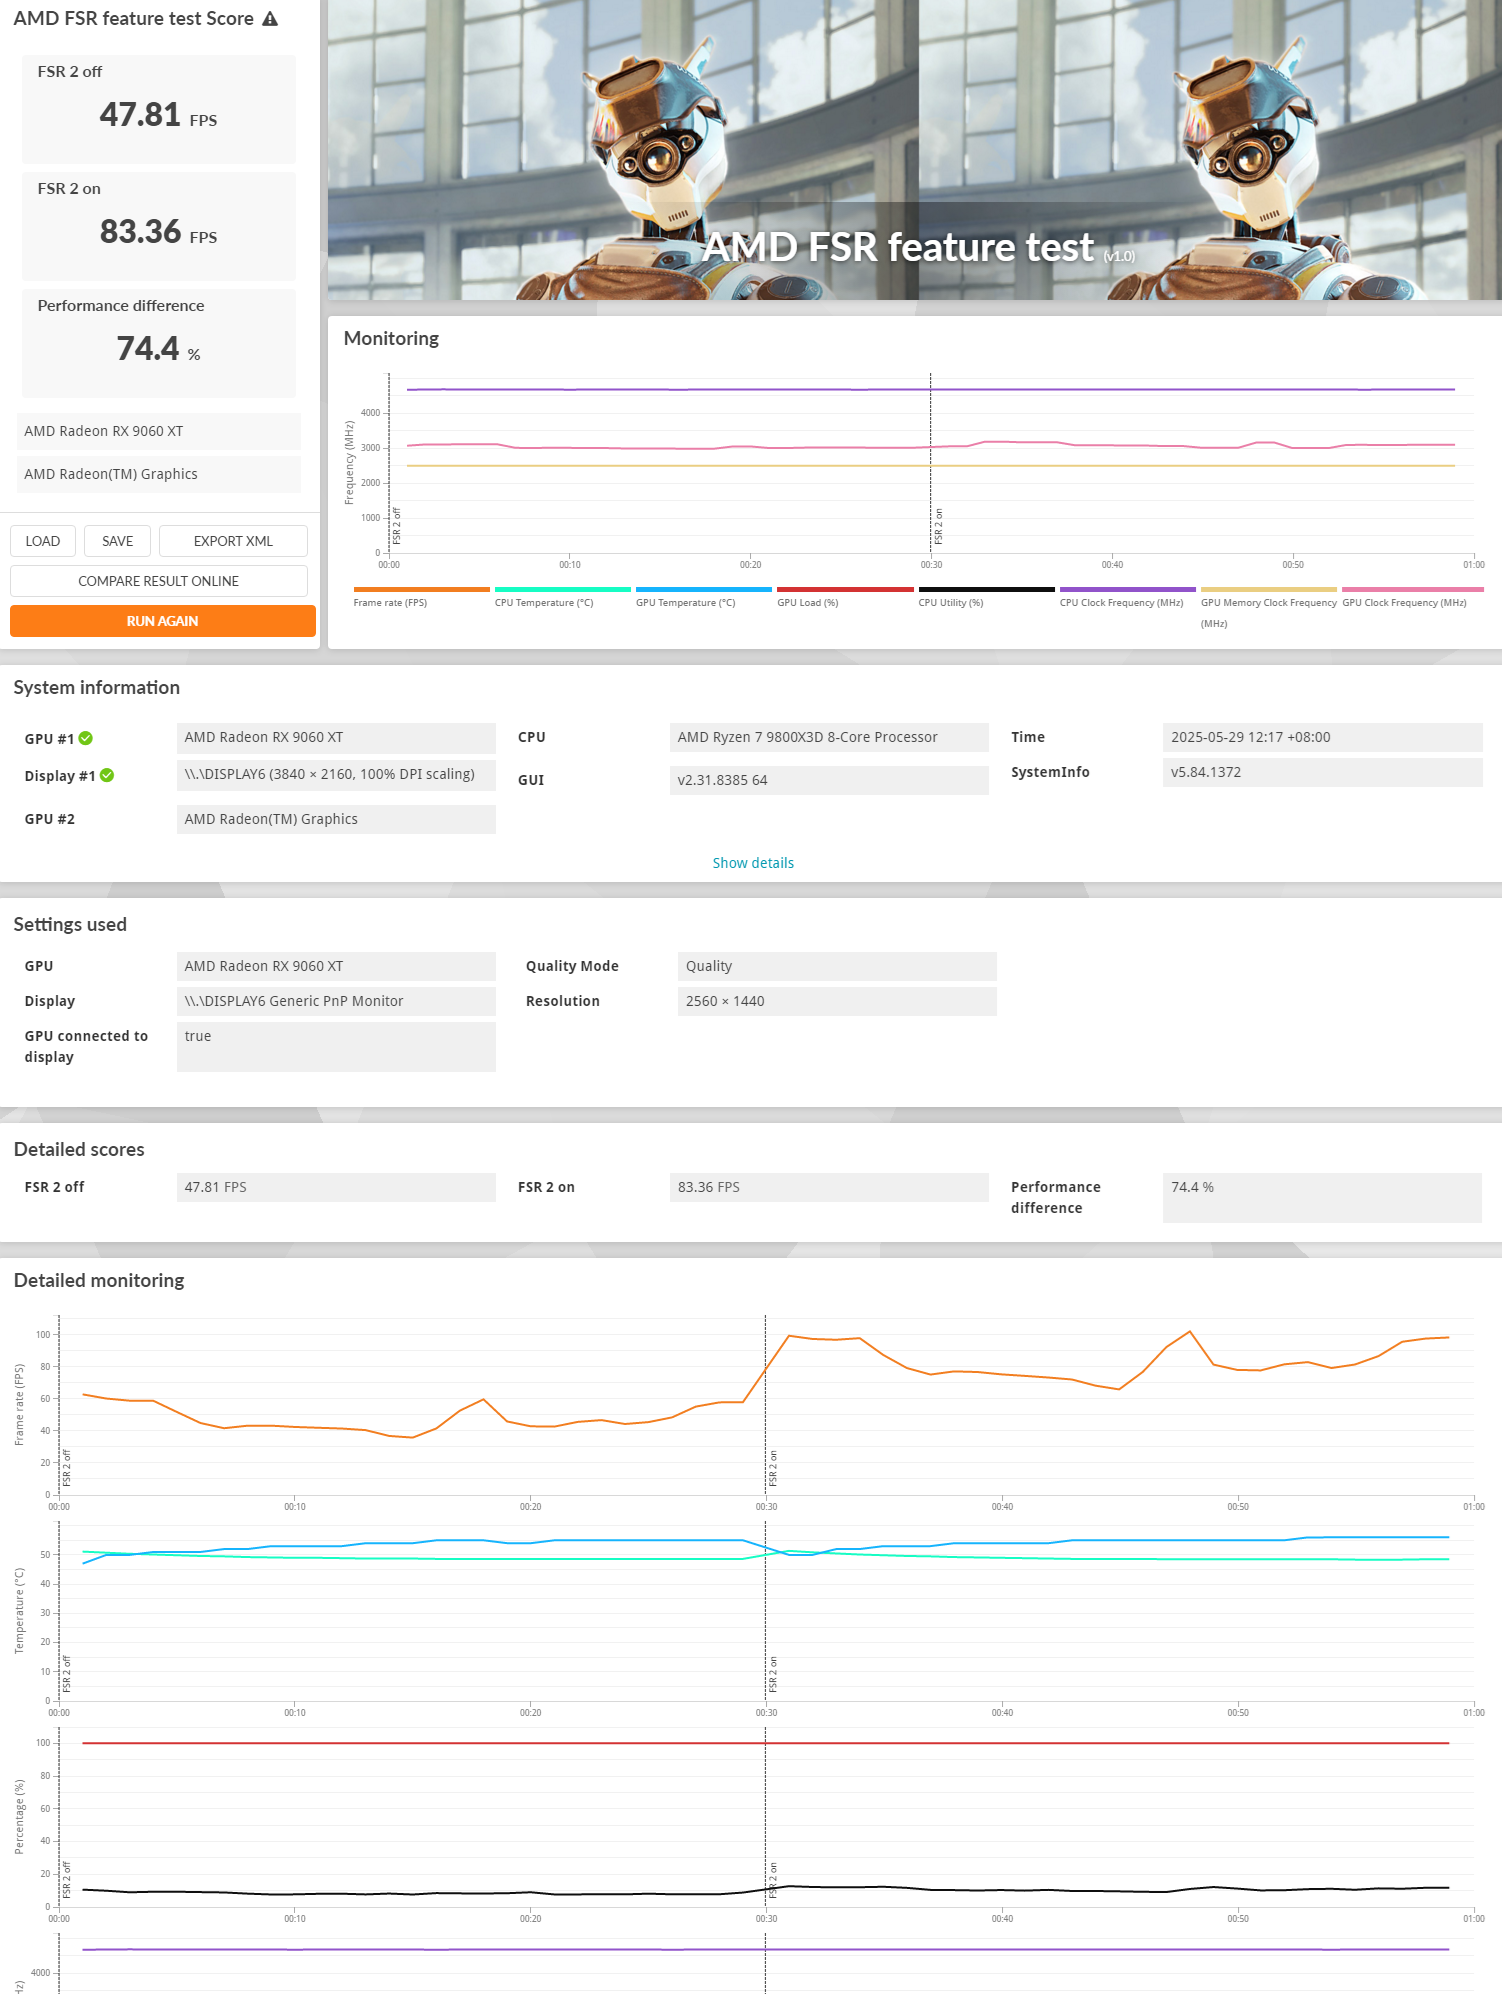Viewport: 1502px width, 1994px height.
Task: Click the green check icon next to GPU #1
Action: (86, 738)
